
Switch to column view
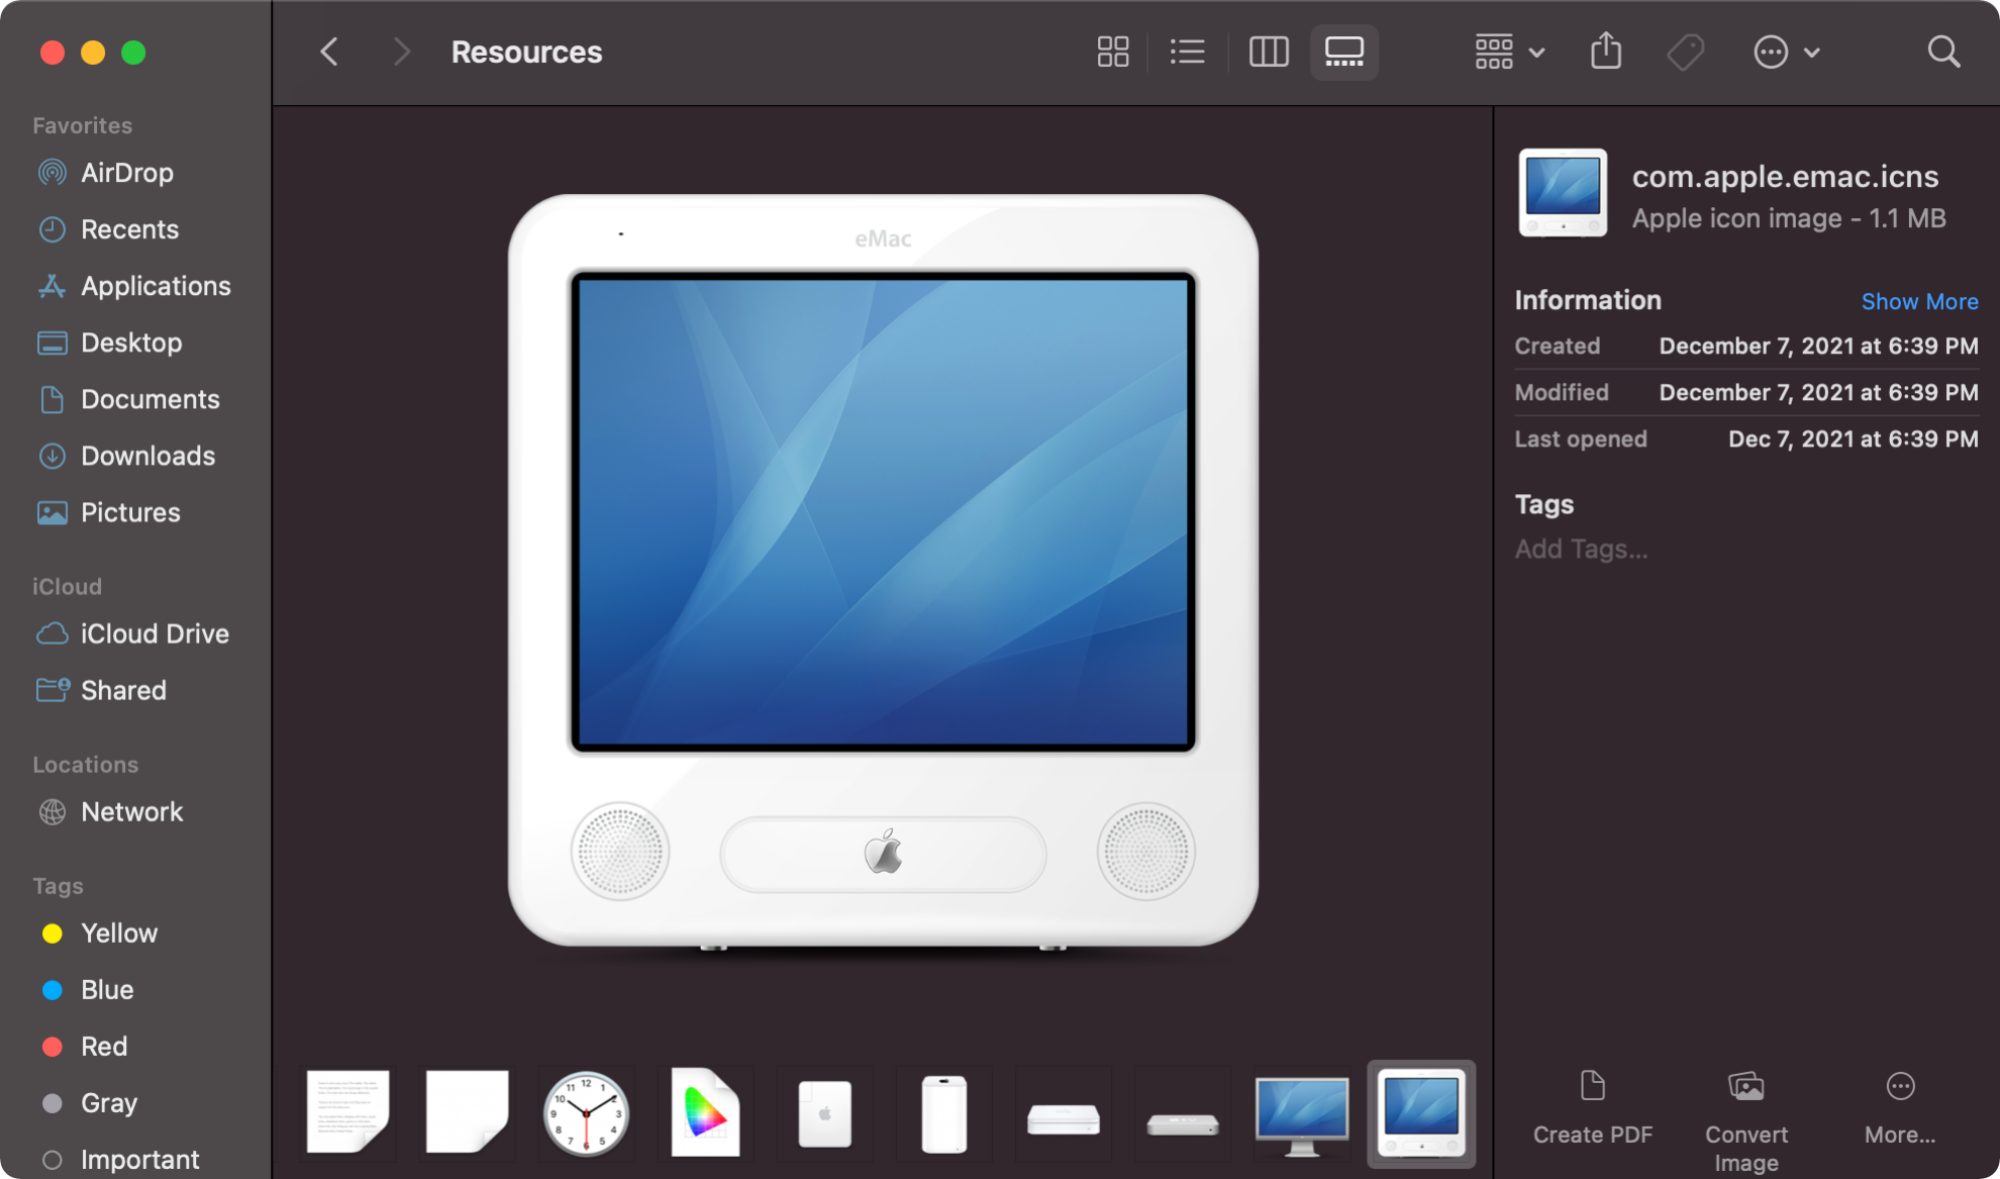click(x=1267, y=53)
